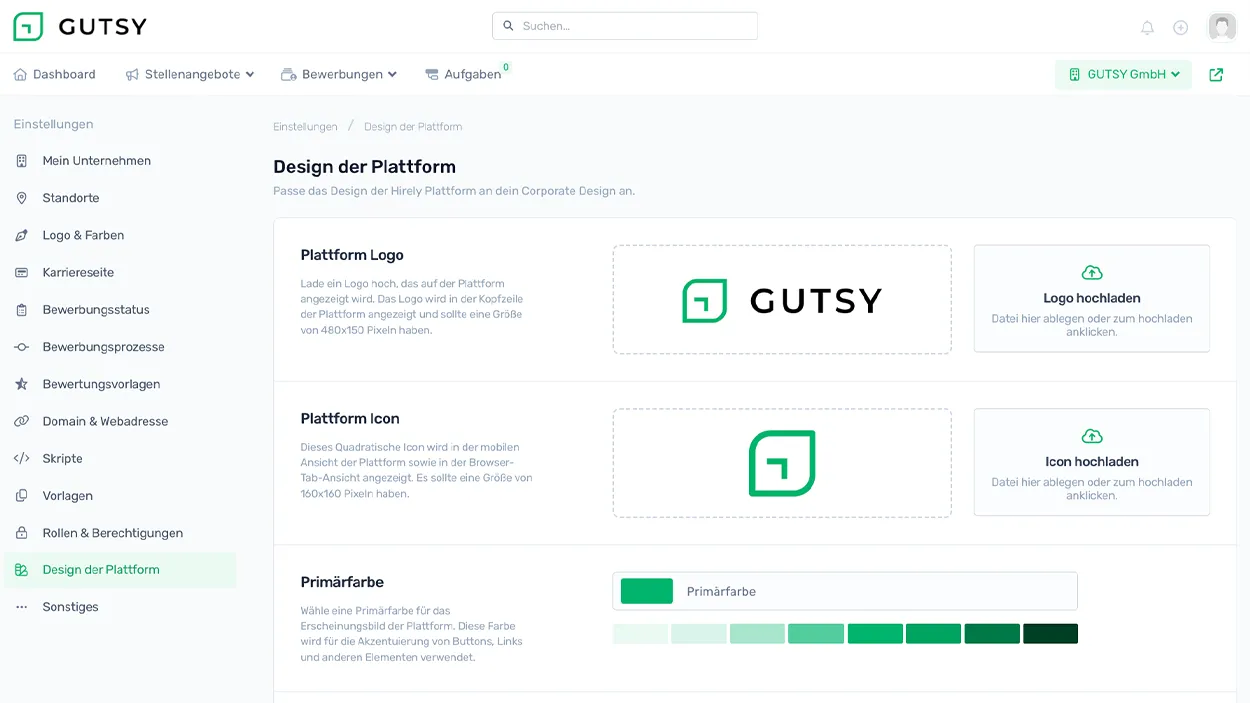The image size is (1250, 703).
Task: Expand the Stellenangebote dropdown menu
Action: [190, 75]
